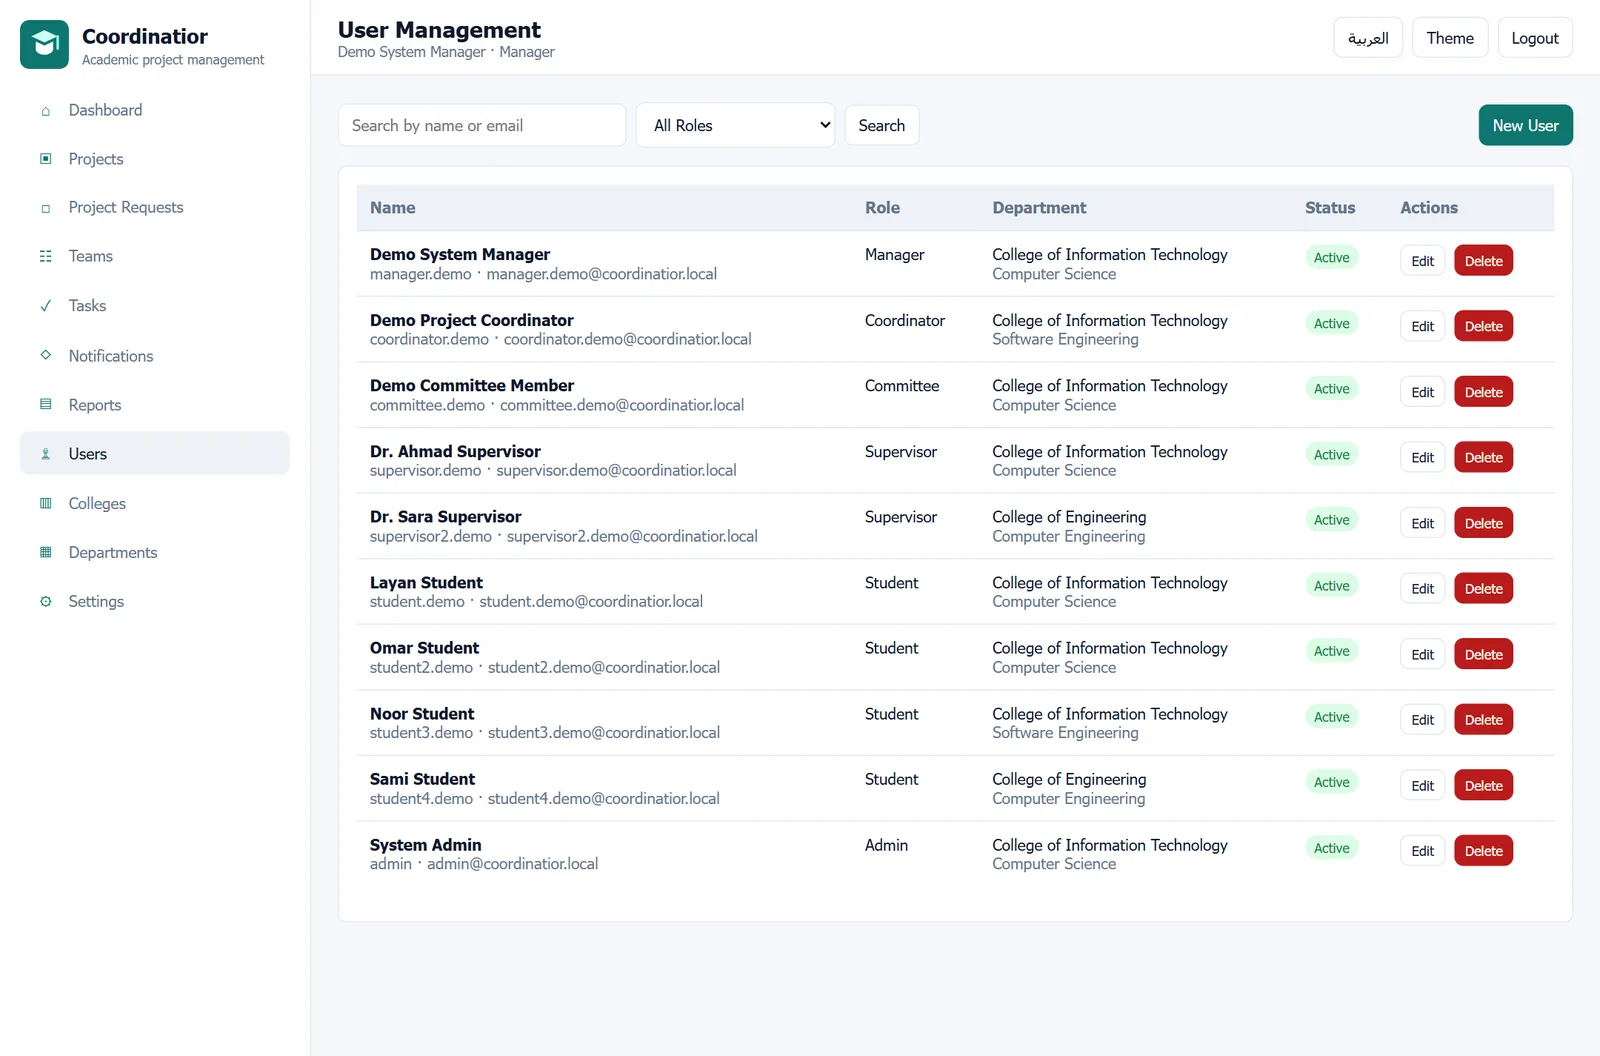Click the Coordinator role cell
The height and width of the screenshot is (1056, 1600).
[x=905, y=320]
